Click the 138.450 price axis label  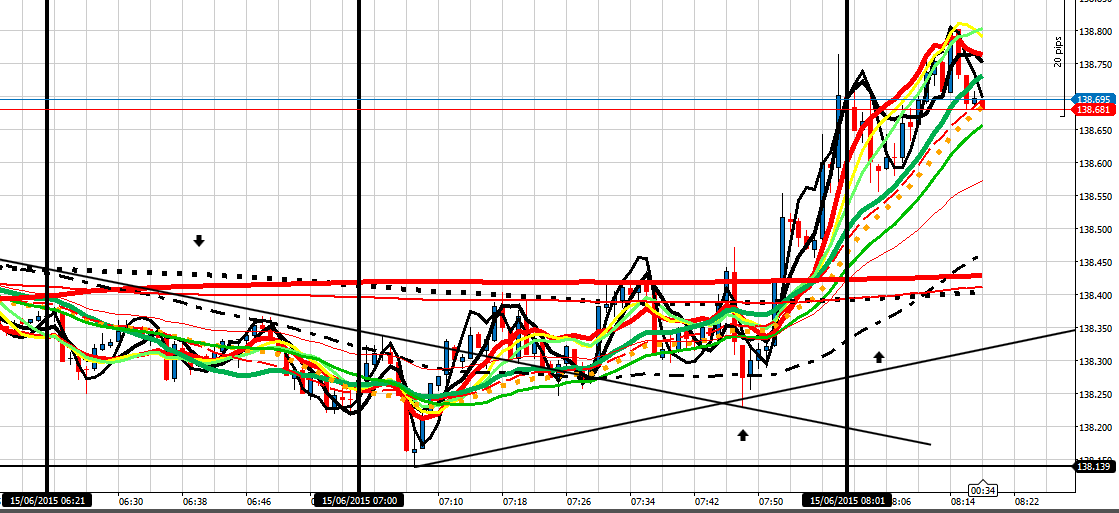pyautogui.click(x=1097, y=263)
